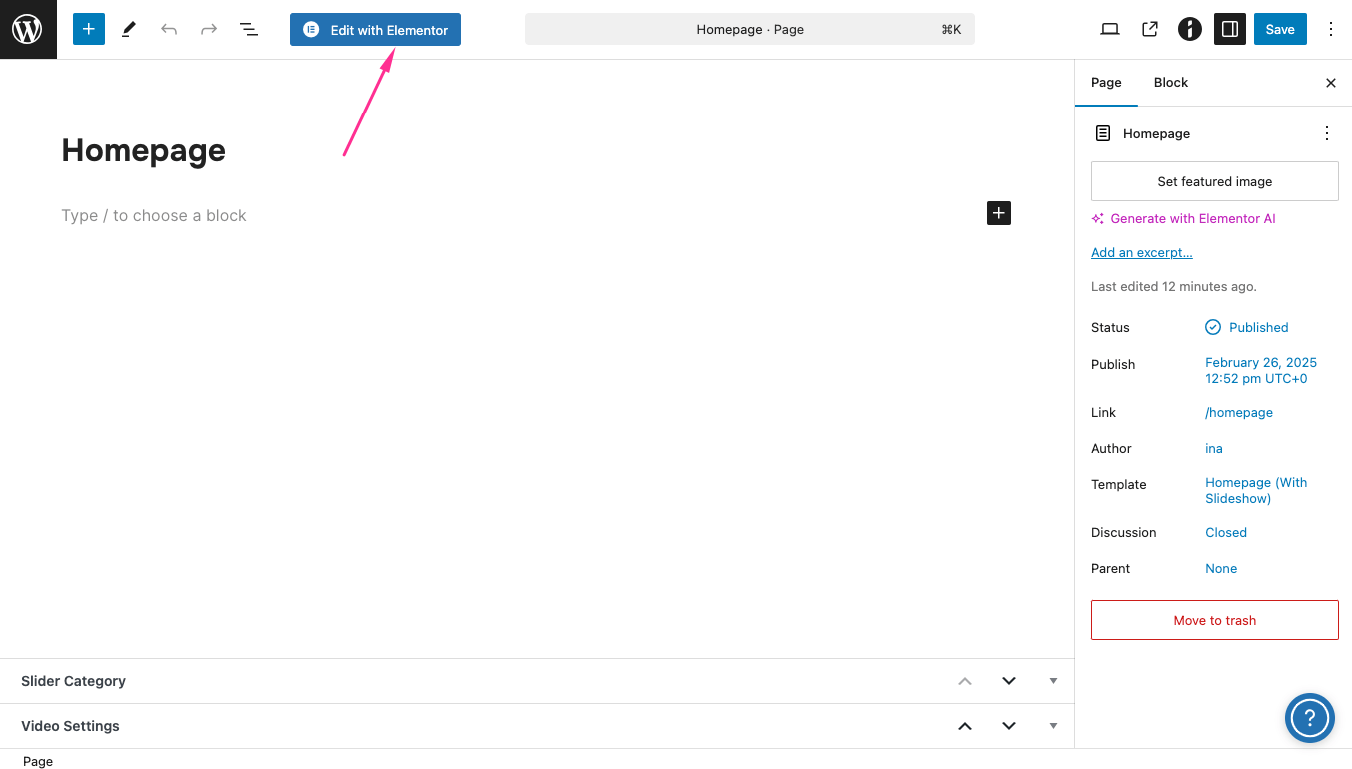
Task: Open the round help question-mark button
Action: 1309,718
